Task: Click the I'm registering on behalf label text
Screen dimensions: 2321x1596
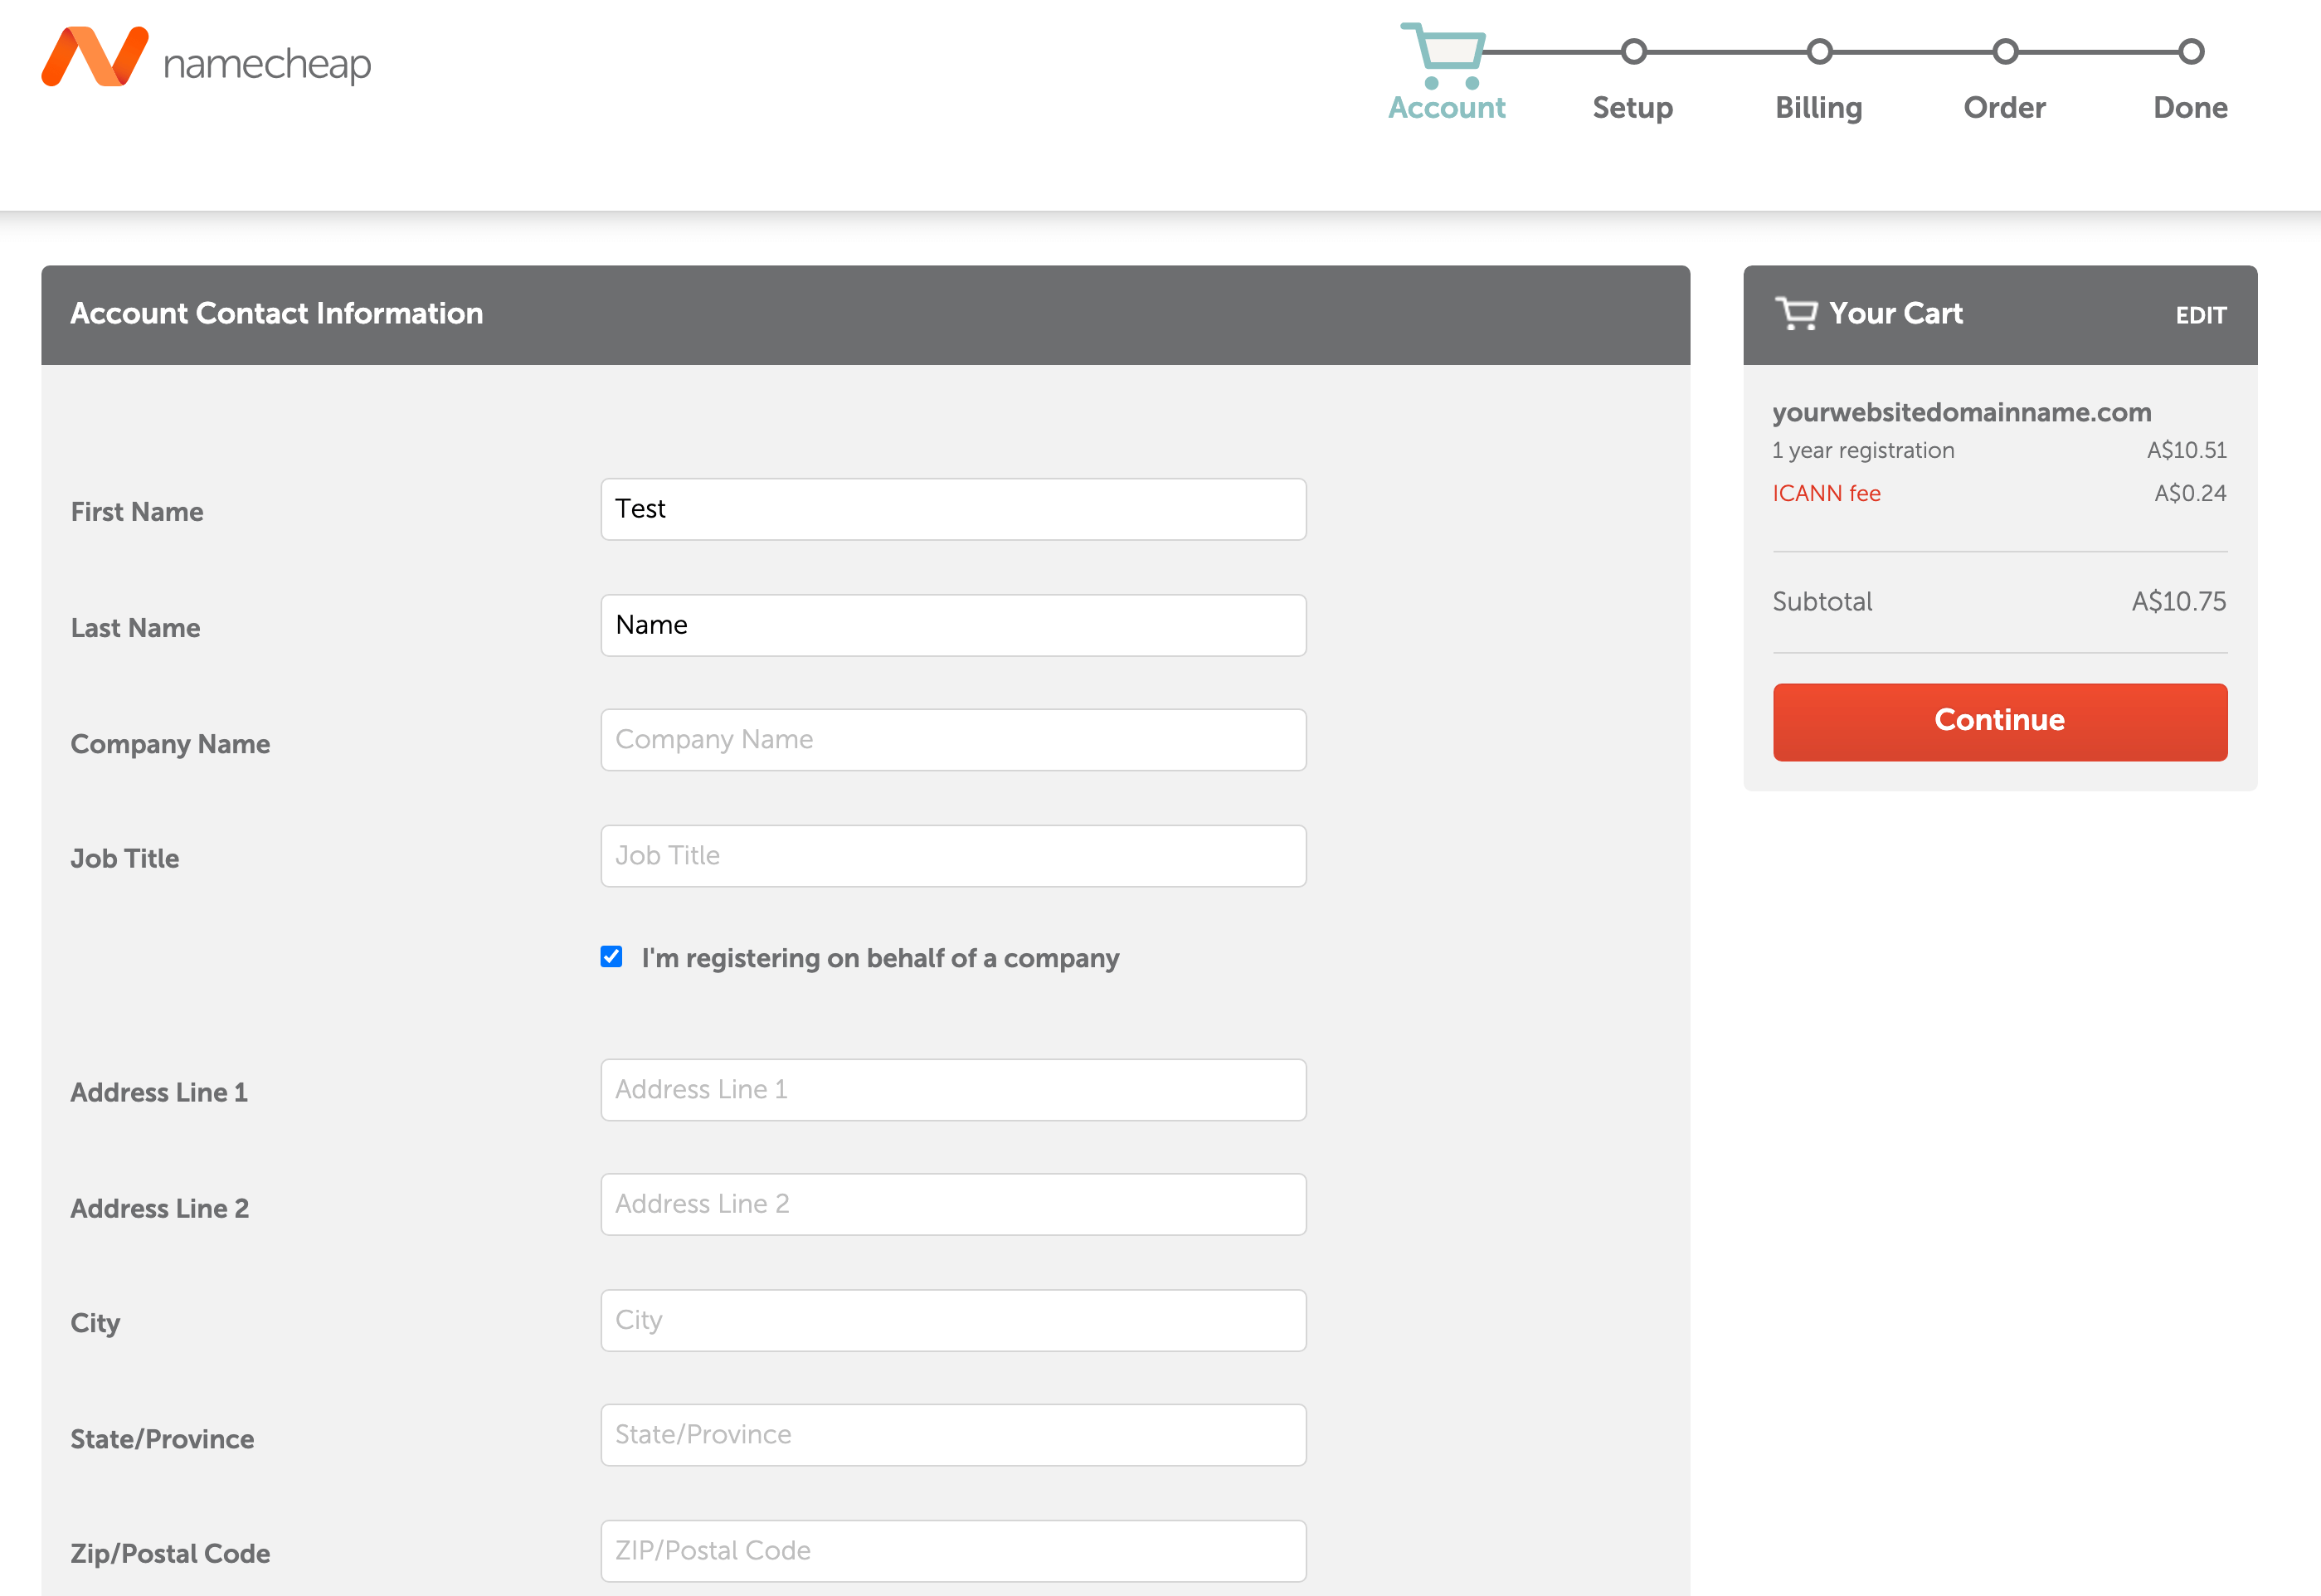Action: [880, 958]
